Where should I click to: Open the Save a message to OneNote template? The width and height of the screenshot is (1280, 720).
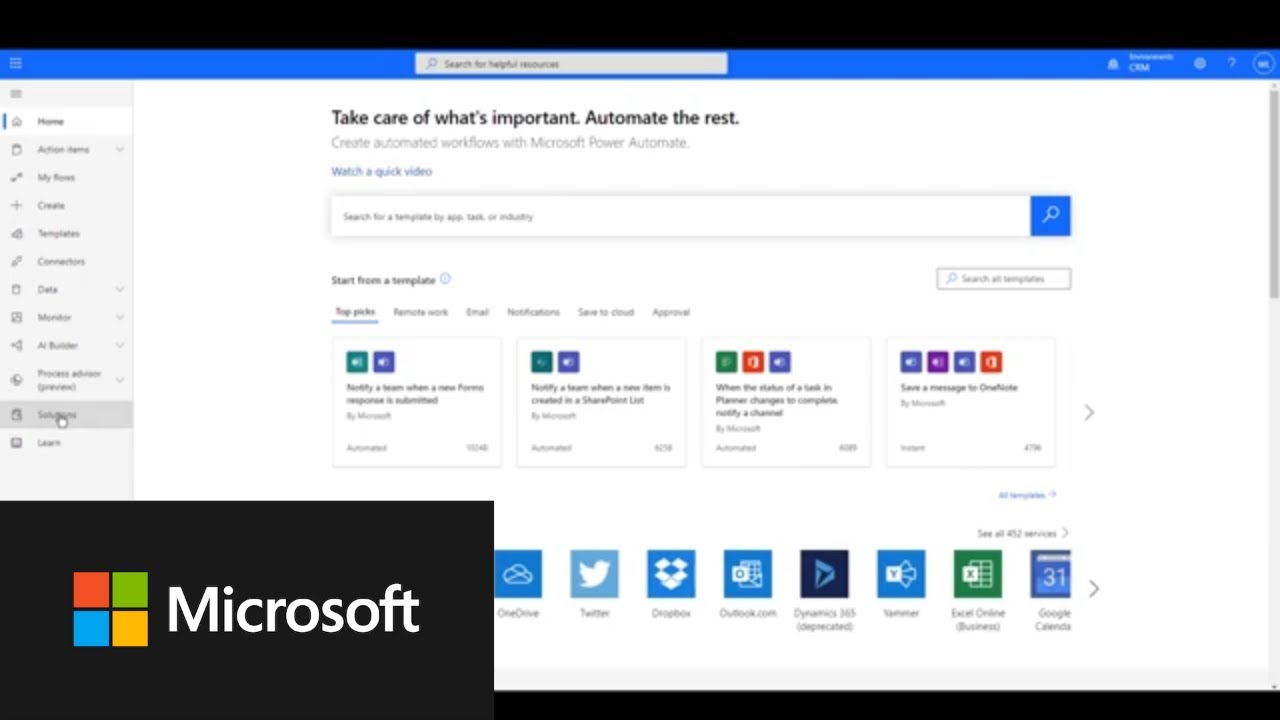[970, 402]
